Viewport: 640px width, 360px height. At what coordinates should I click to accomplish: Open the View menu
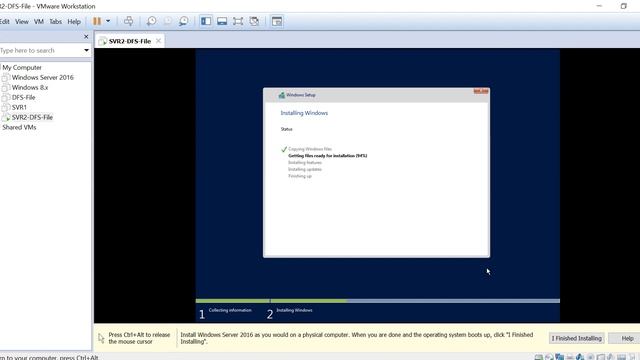pos(22,22)
